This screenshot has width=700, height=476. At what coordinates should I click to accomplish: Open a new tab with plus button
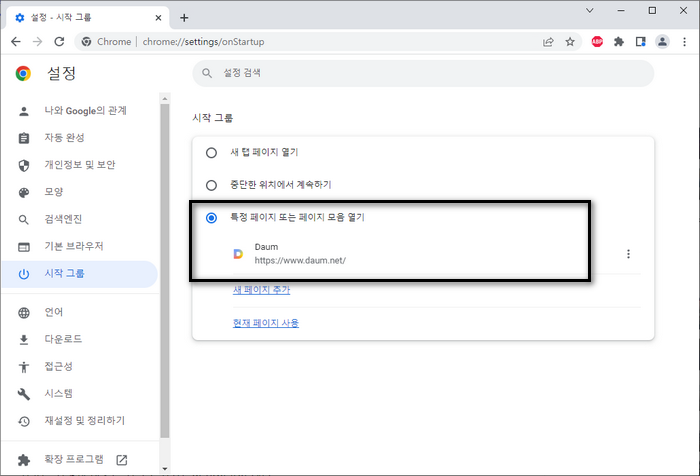pos(184,18)
